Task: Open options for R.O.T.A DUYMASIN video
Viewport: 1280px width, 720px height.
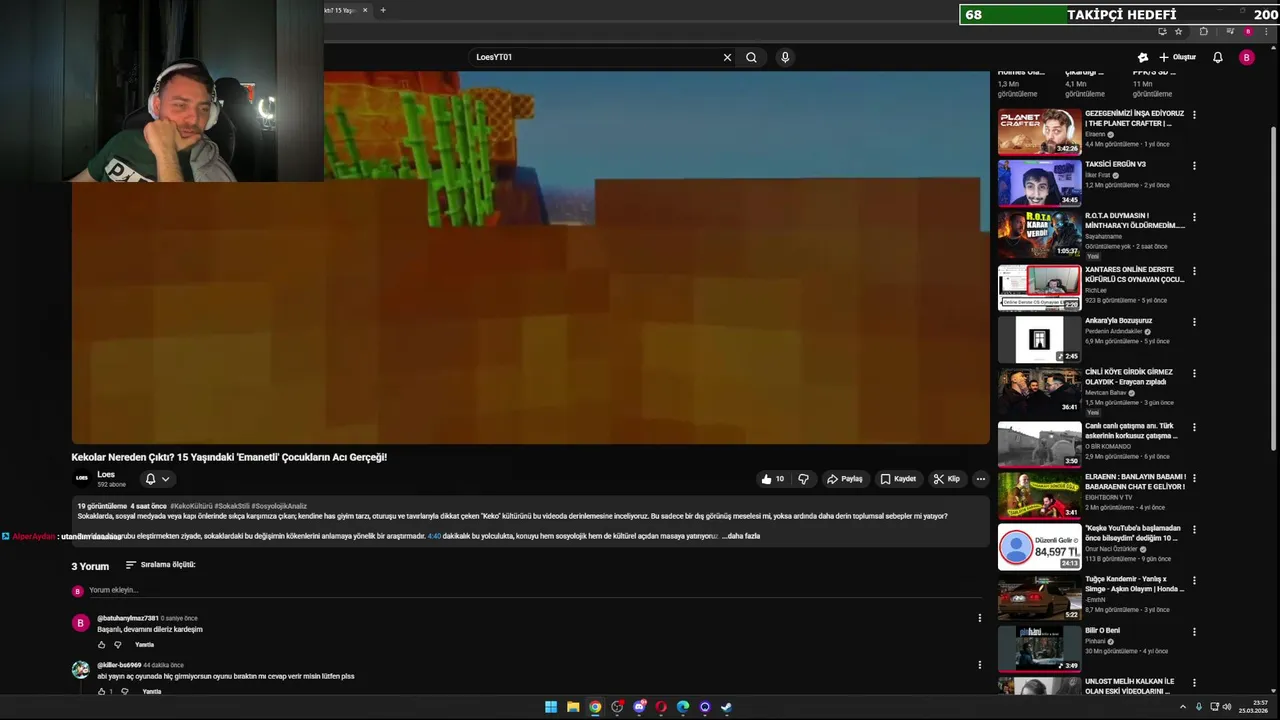Action: coord(1194,217)
